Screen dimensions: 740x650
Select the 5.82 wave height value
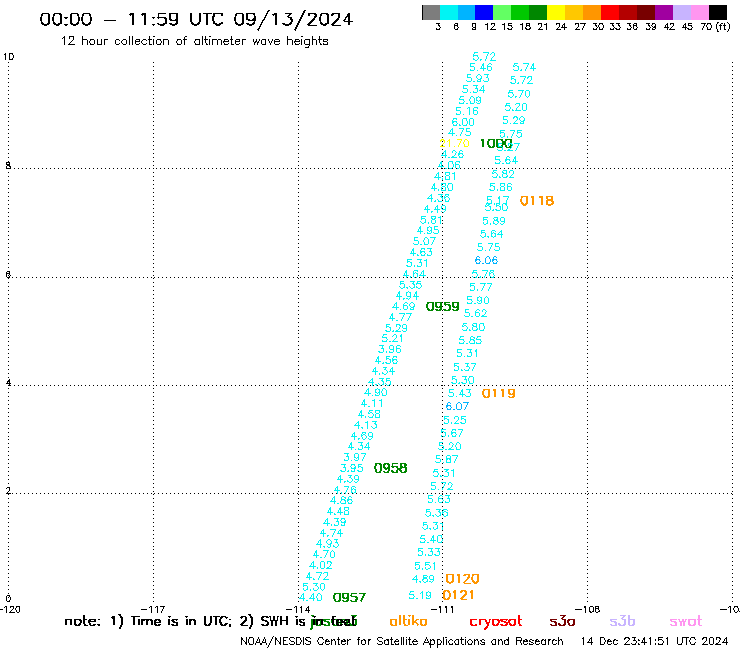[503, 174]
